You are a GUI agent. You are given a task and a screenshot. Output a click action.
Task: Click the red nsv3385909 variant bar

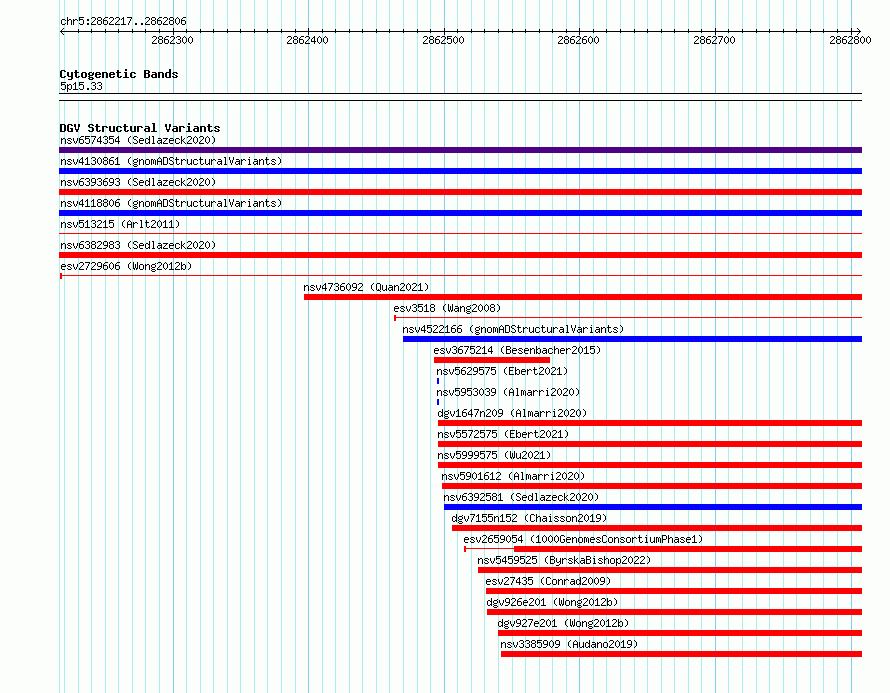tap(681, 654)
